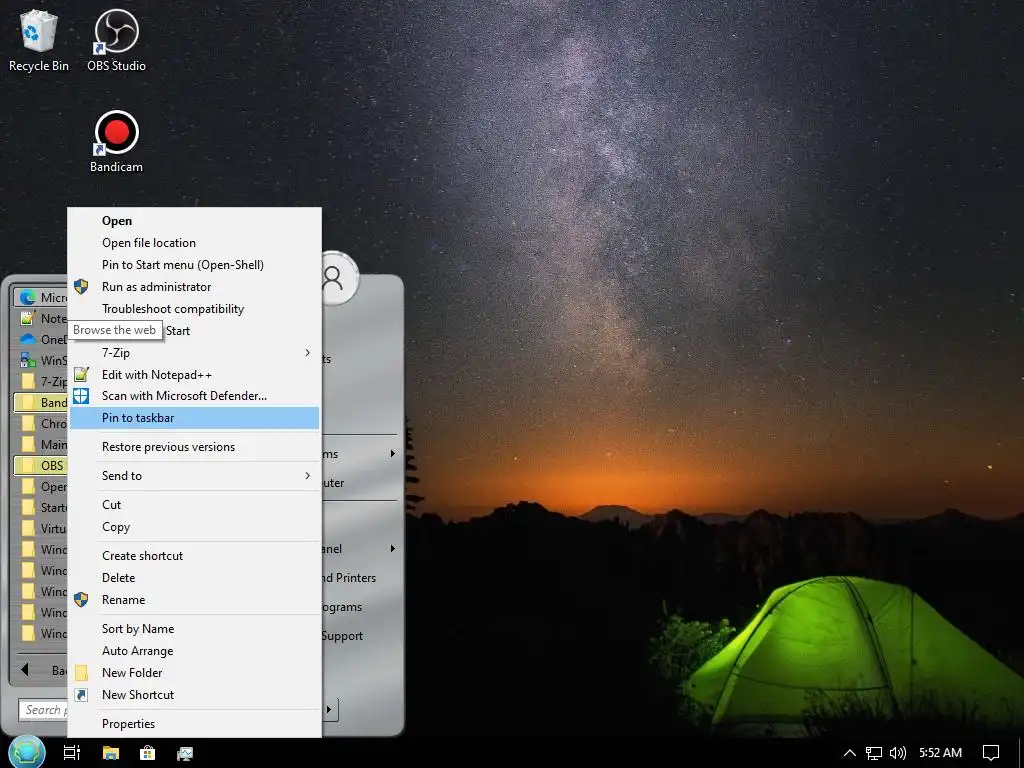The width and height of the screenshot is (1024, 768).
Task: Click Pin to taskbar
Action: (x=194, y=418)
